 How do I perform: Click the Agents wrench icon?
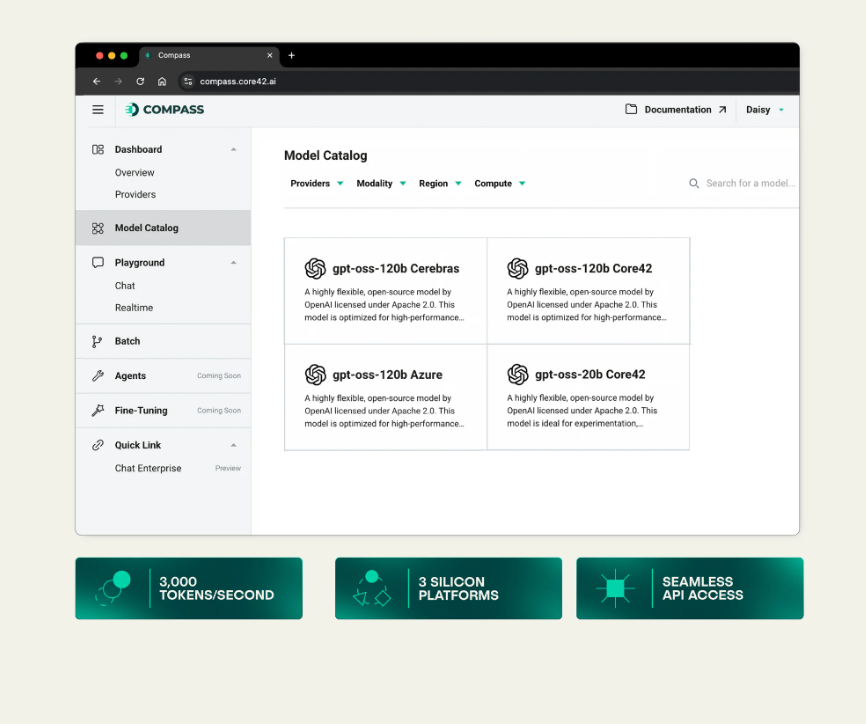click(x=97, y=376)
